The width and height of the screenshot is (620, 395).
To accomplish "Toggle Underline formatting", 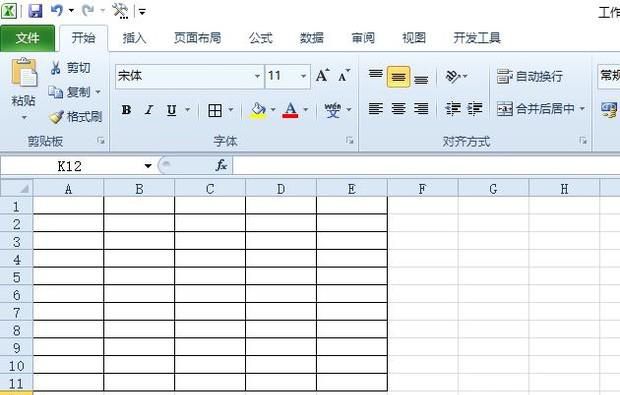I will tap(171, 110).
